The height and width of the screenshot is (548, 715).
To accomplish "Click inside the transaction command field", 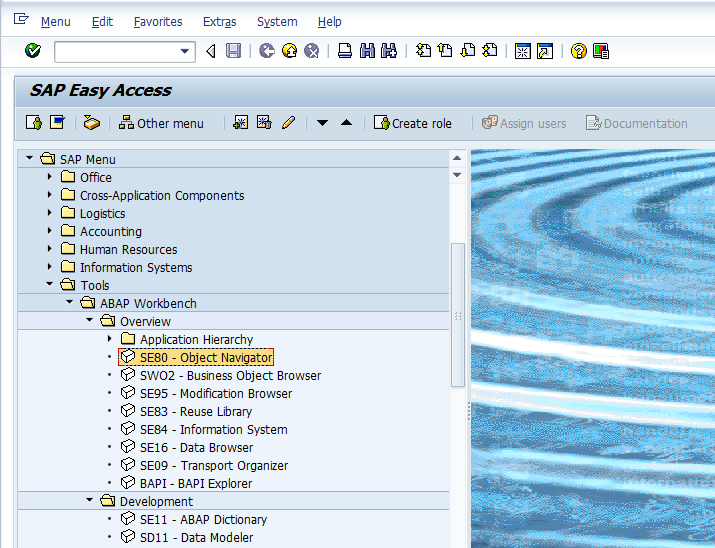I will (x=115, y=51).
